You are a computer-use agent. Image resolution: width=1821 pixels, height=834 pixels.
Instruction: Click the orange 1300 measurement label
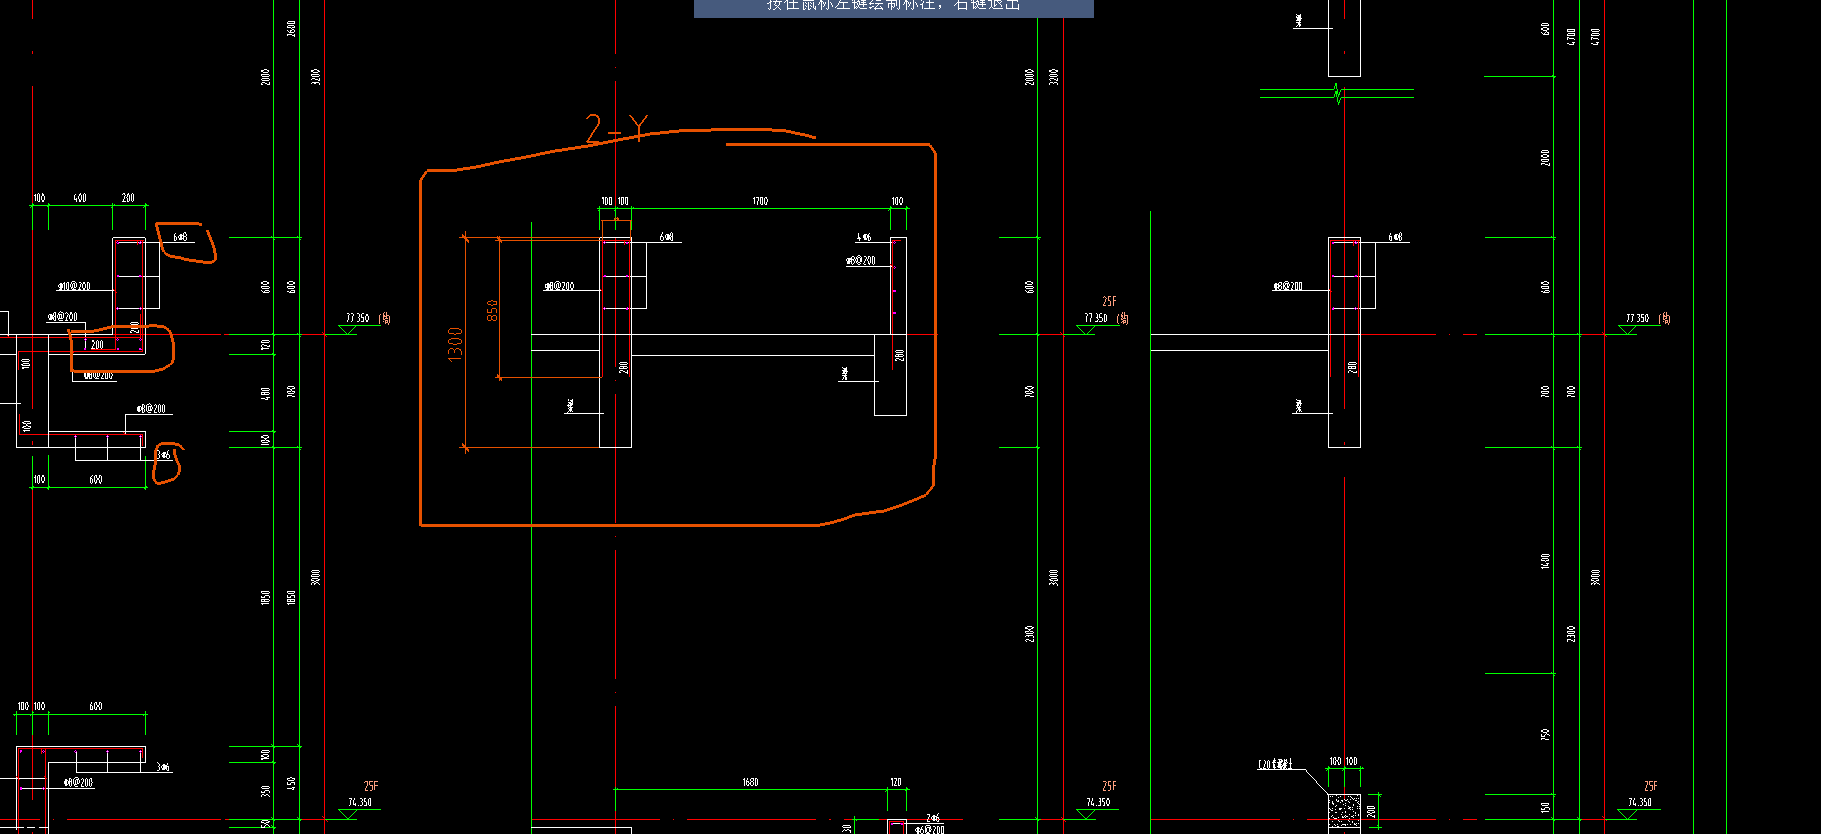point(455,344)
